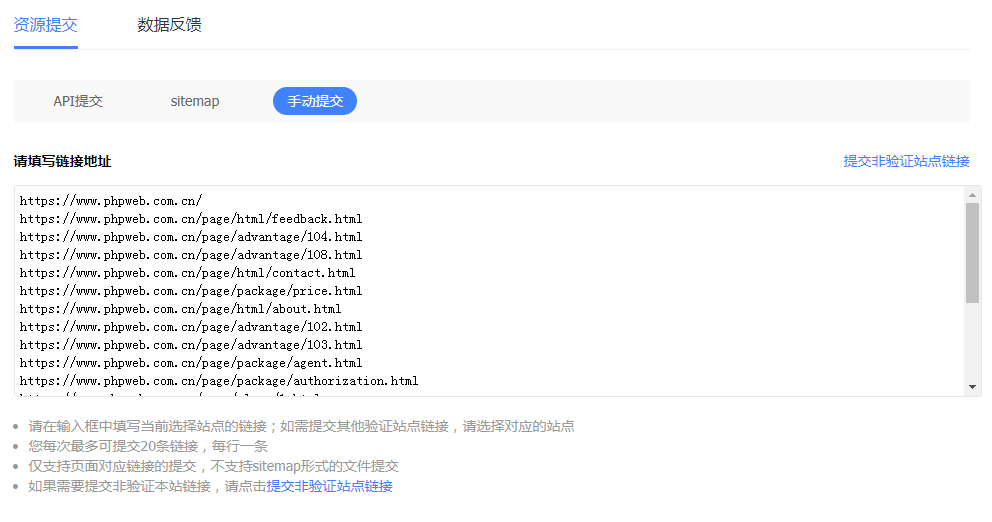Screen dimensions: 992x522
Task: Click the advantage/104.html URL line
Action: pyautogui.click(x=190, y=237)
